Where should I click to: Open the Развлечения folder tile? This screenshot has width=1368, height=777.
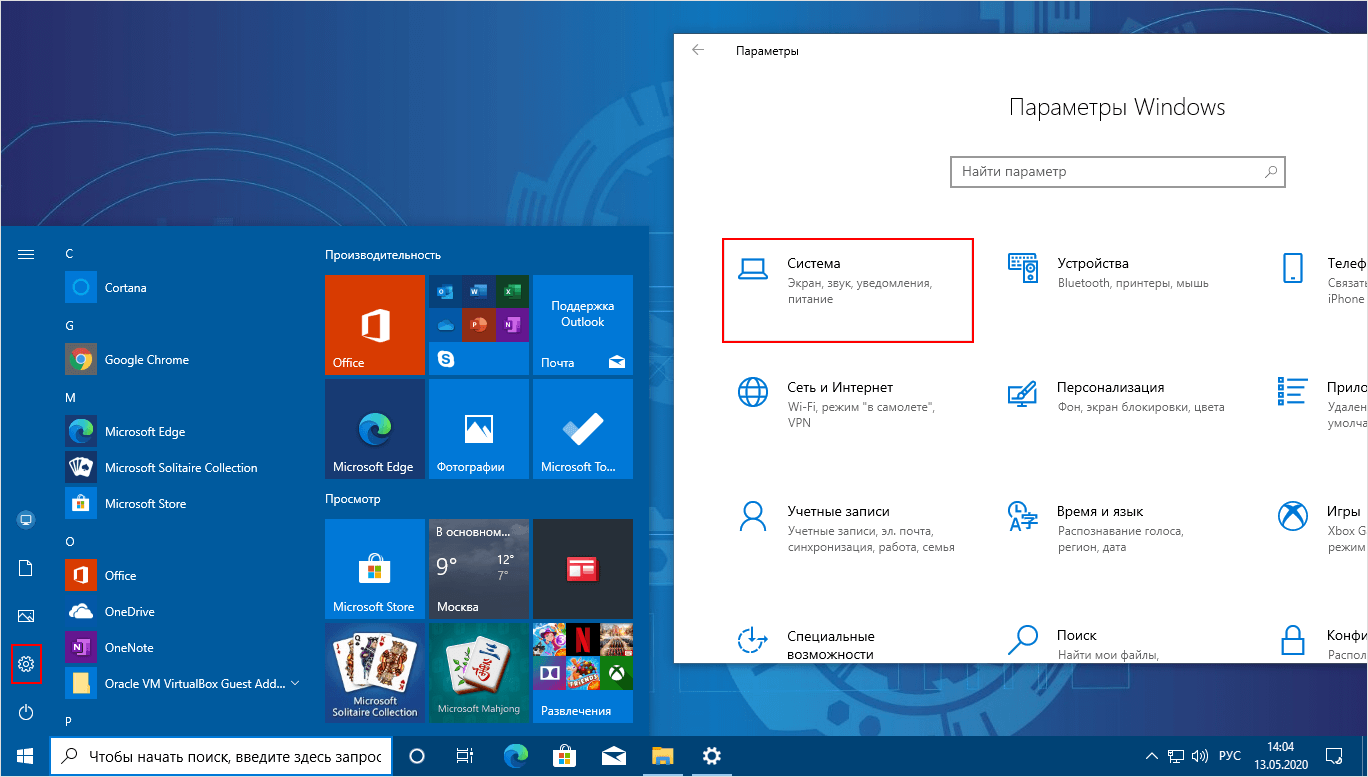point(583,673)
